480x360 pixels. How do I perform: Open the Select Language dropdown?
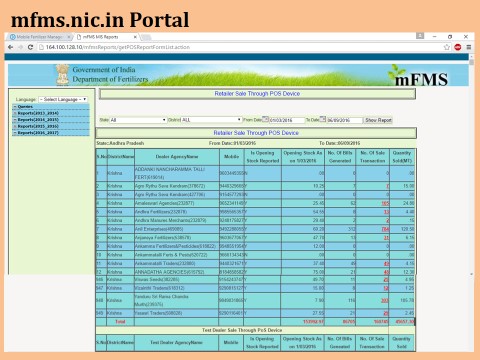pyautogui.click(x=63, y=99)
